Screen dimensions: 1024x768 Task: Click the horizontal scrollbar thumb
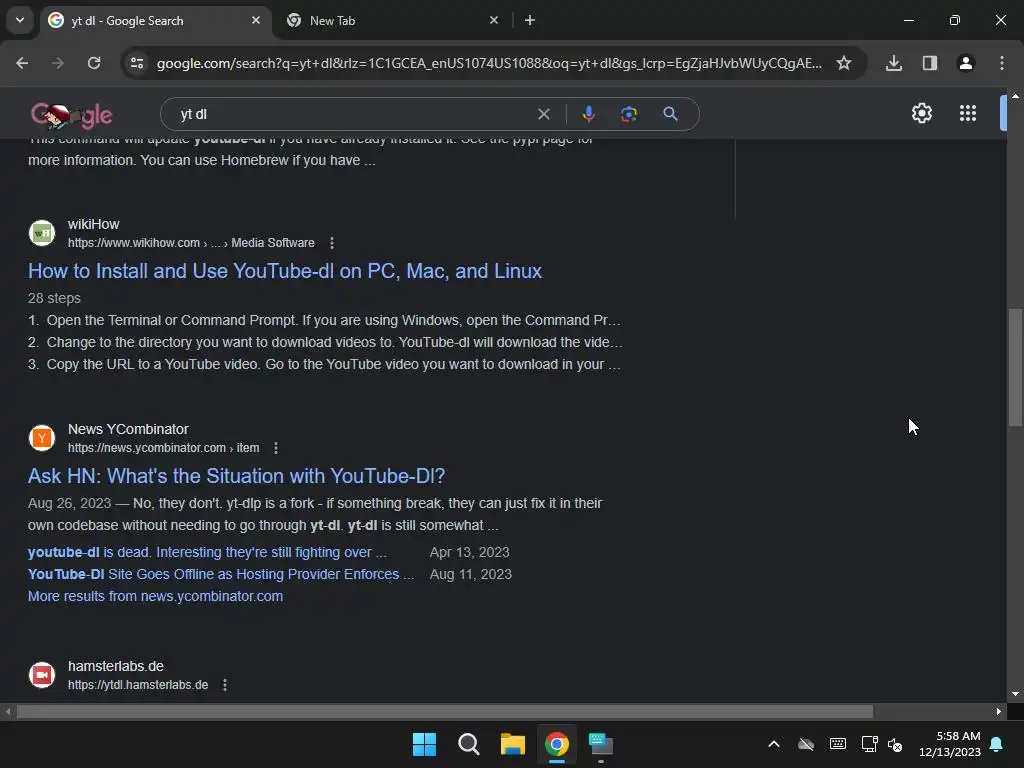(x=445, y=711)
